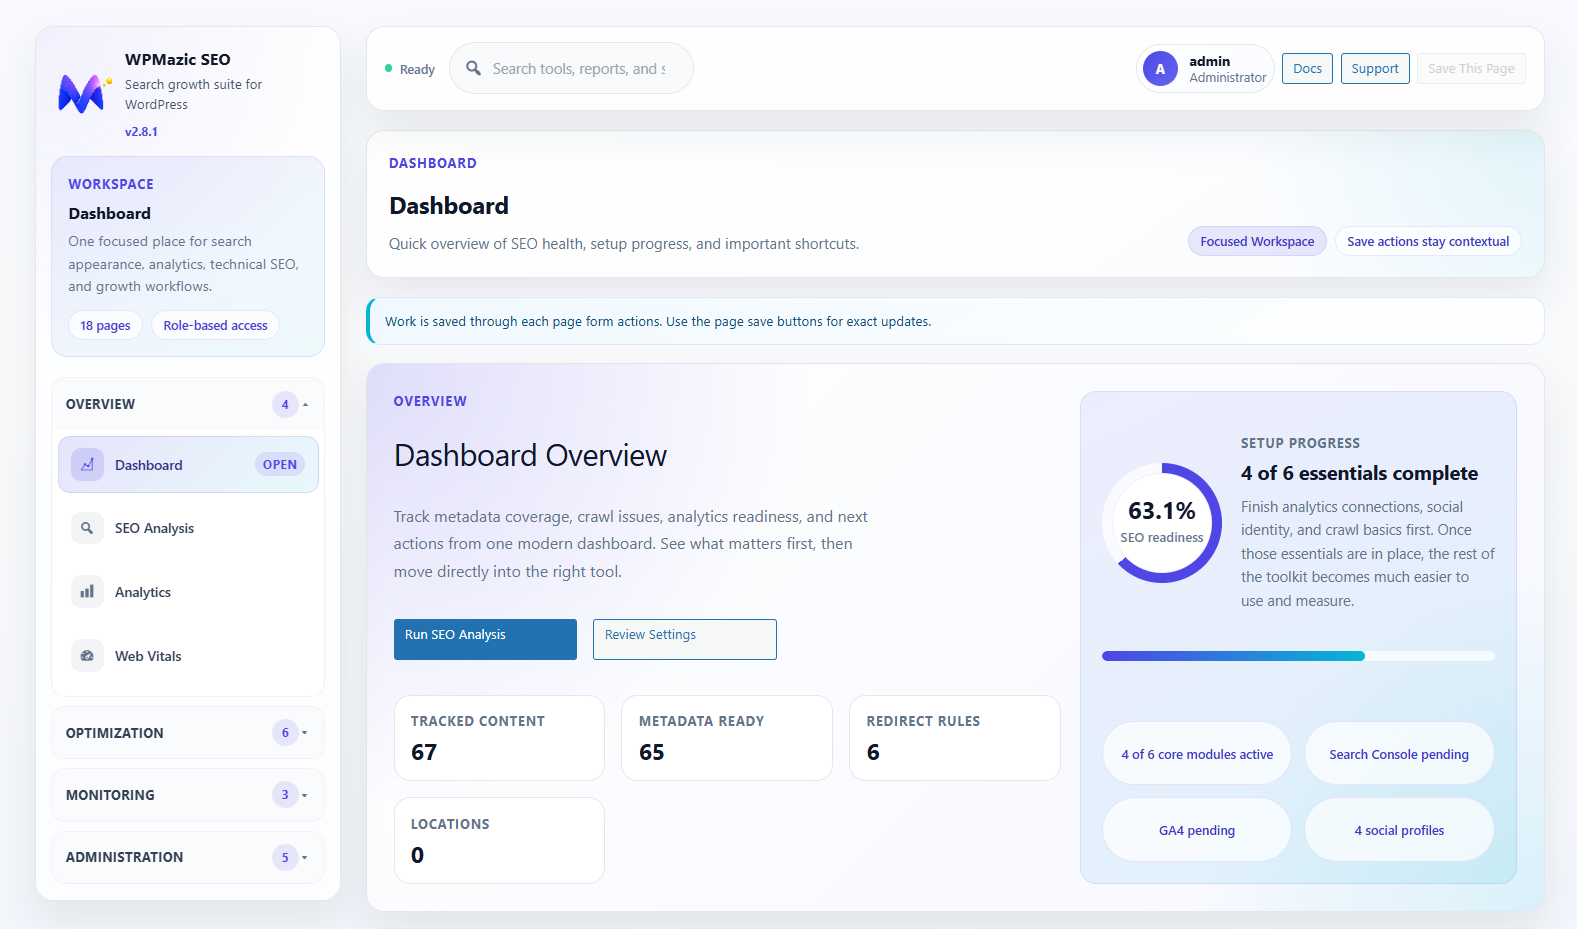Open the Dashboard menu item
1577x929 pixels.
pos(188,464)
